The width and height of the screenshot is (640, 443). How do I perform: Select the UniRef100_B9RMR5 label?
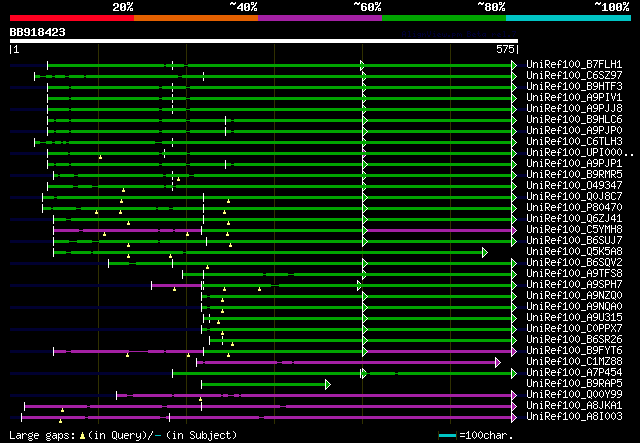point(574,175)
